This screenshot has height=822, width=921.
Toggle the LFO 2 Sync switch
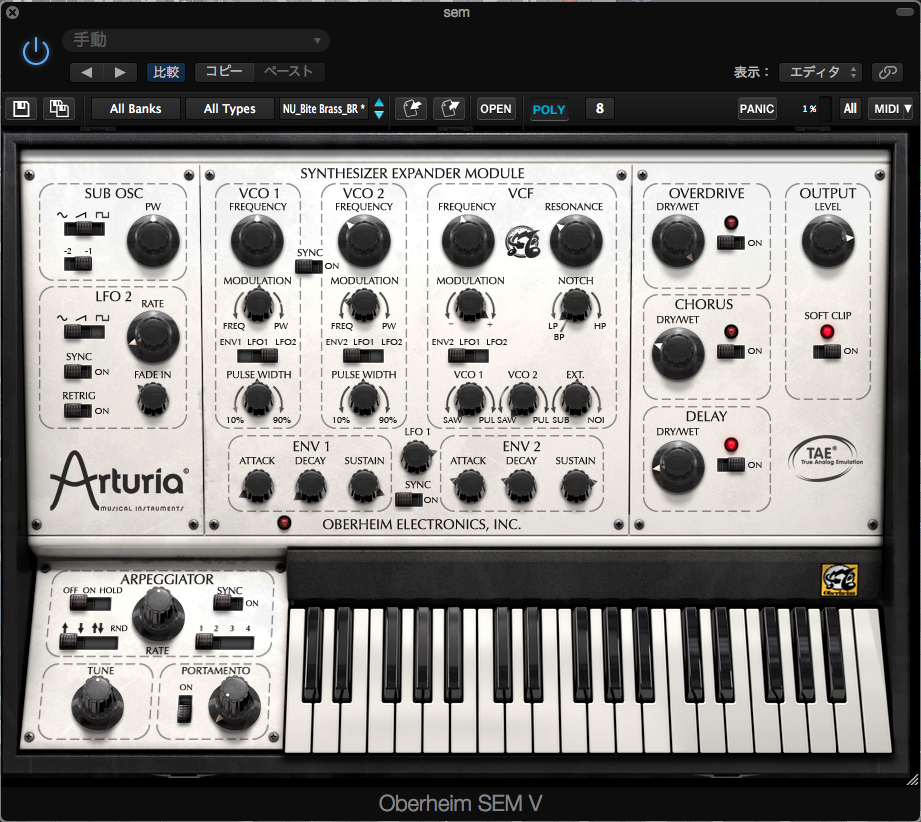(78, 372)
